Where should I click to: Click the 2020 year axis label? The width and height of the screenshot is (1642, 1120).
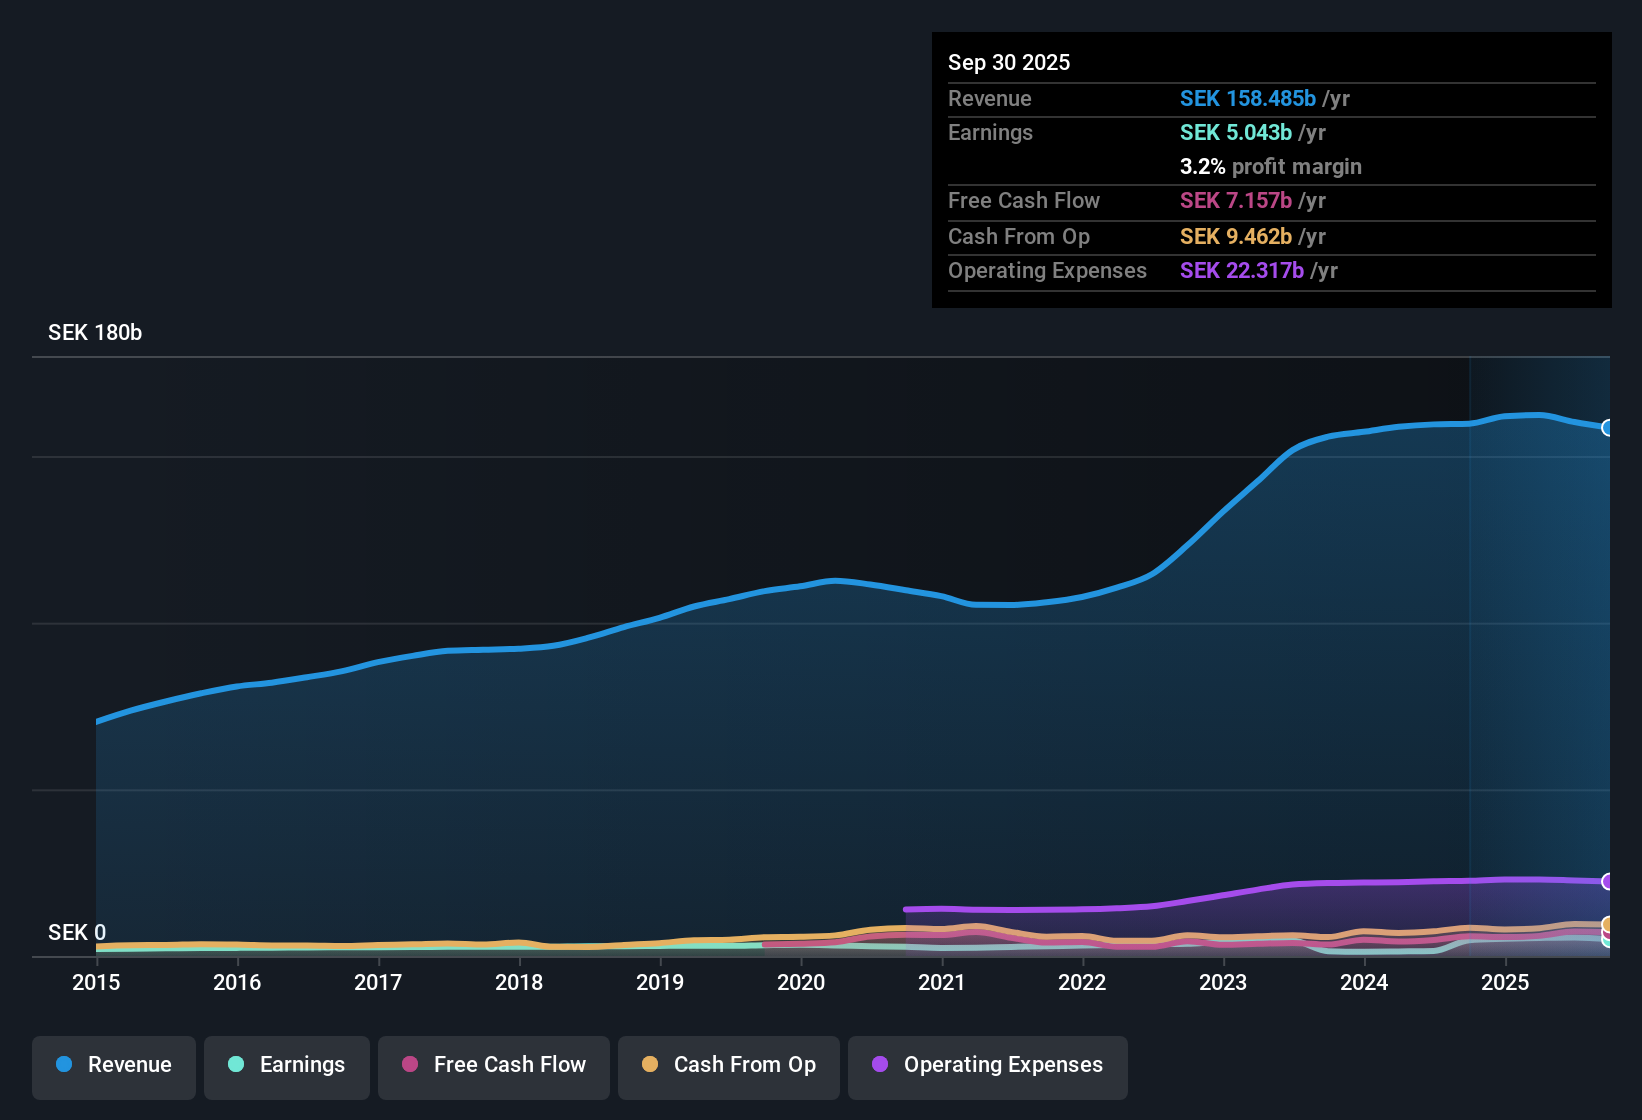coord(801,983)
